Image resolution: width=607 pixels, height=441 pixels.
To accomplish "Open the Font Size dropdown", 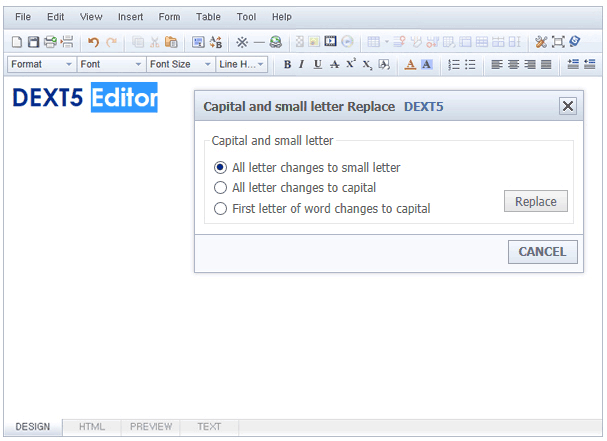I will (180, 64).
